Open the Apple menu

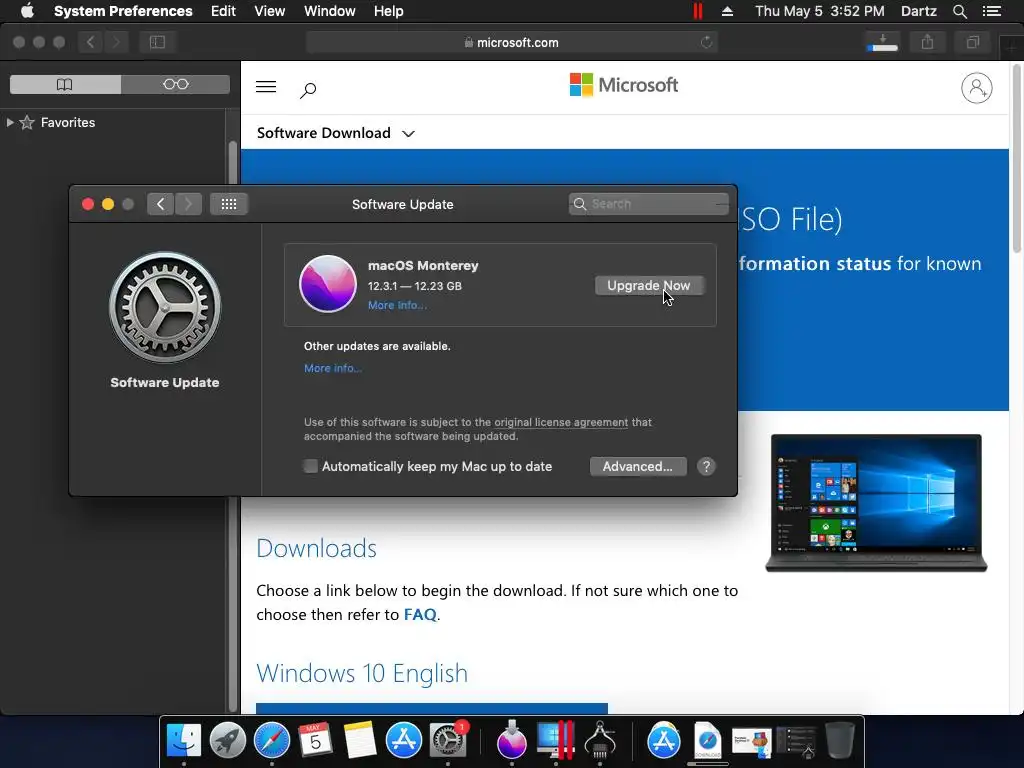click(x=27, y=11)
